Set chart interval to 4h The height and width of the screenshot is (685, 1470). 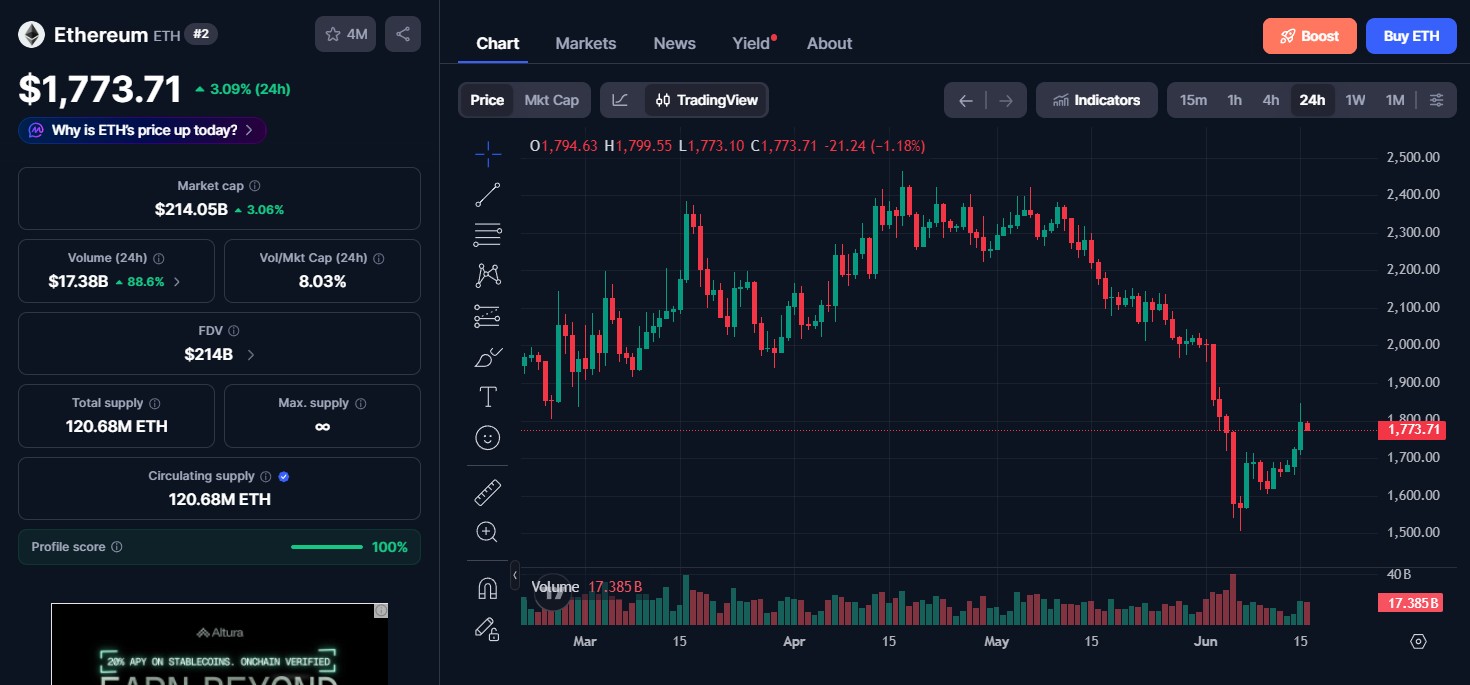[1270, 100]
